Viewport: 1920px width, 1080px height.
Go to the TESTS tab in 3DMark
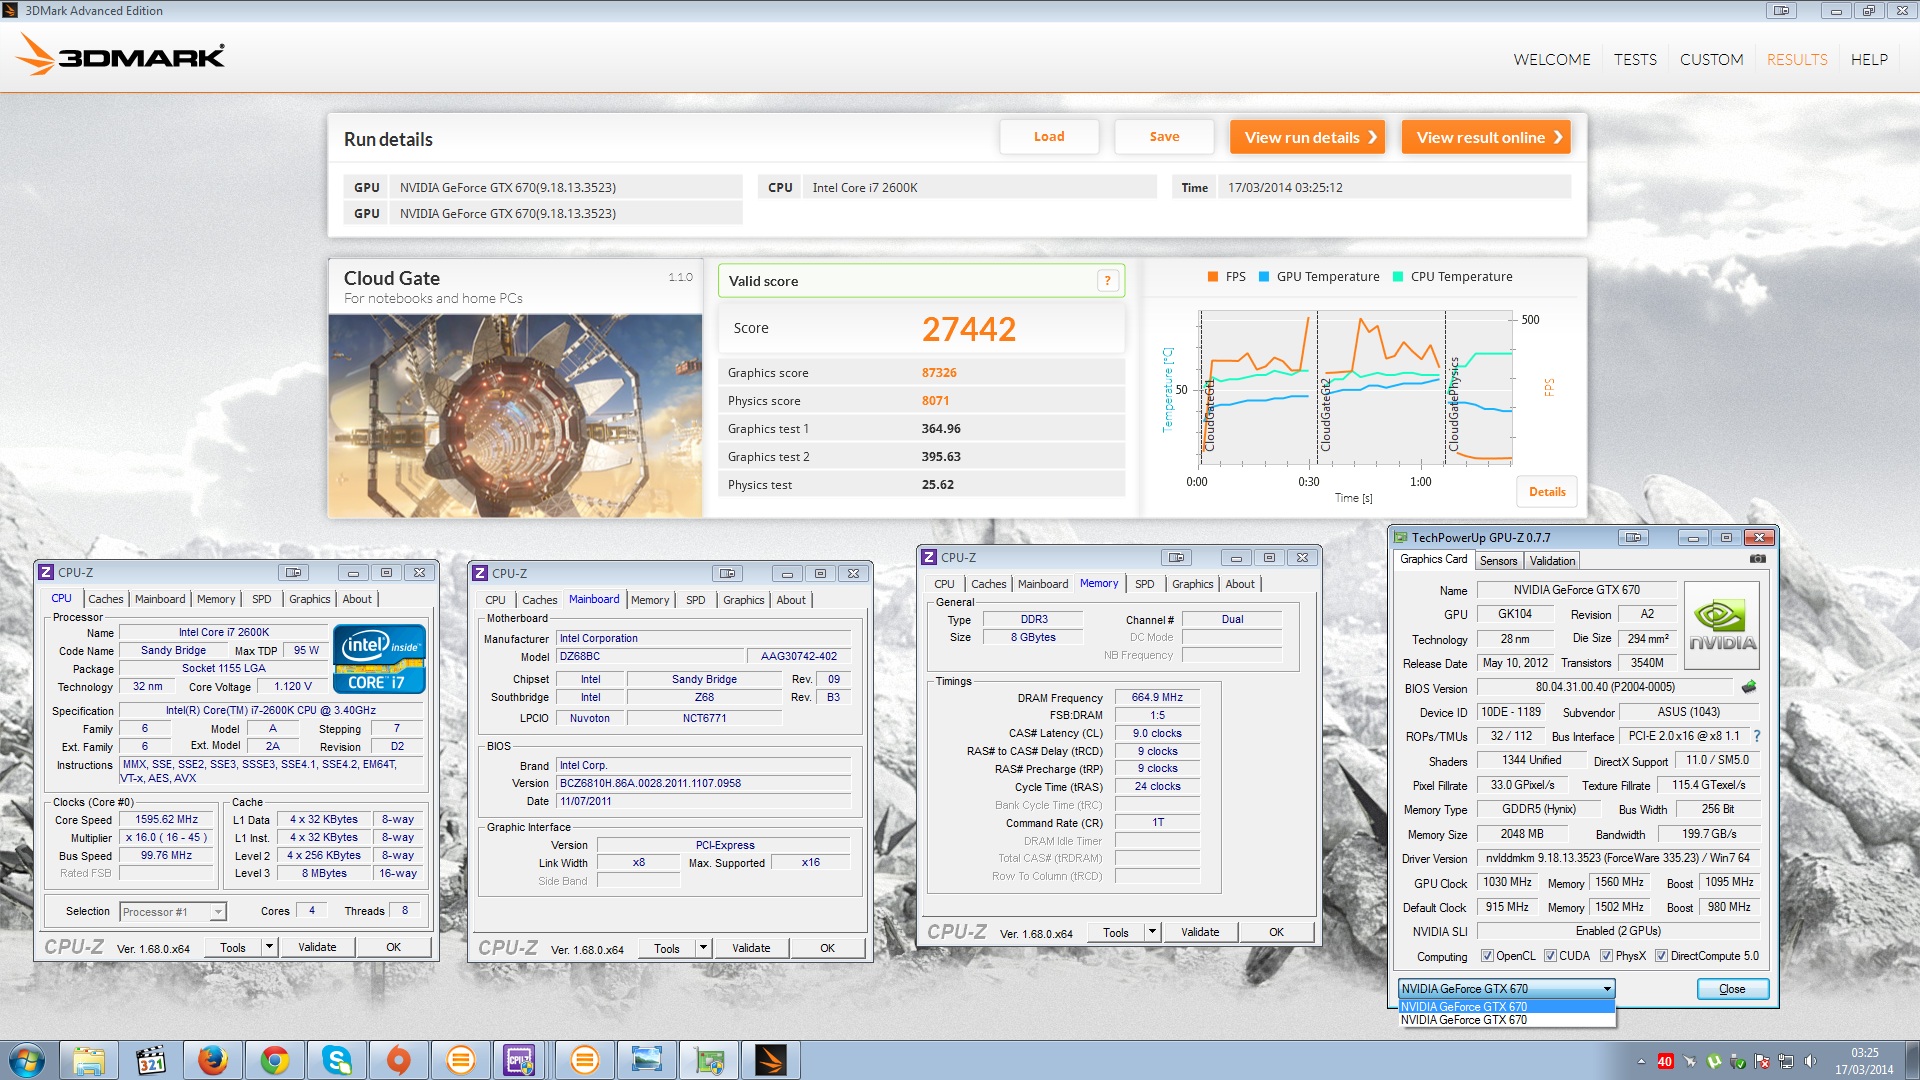click(x=1635, y=59)
